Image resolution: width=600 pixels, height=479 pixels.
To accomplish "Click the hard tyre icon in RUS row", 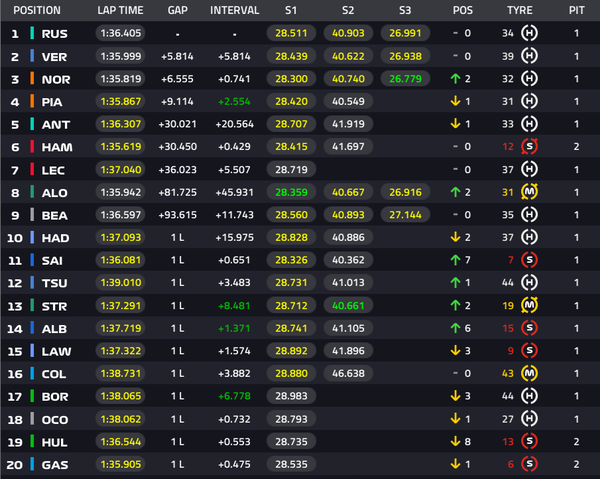I will point(529,33).
